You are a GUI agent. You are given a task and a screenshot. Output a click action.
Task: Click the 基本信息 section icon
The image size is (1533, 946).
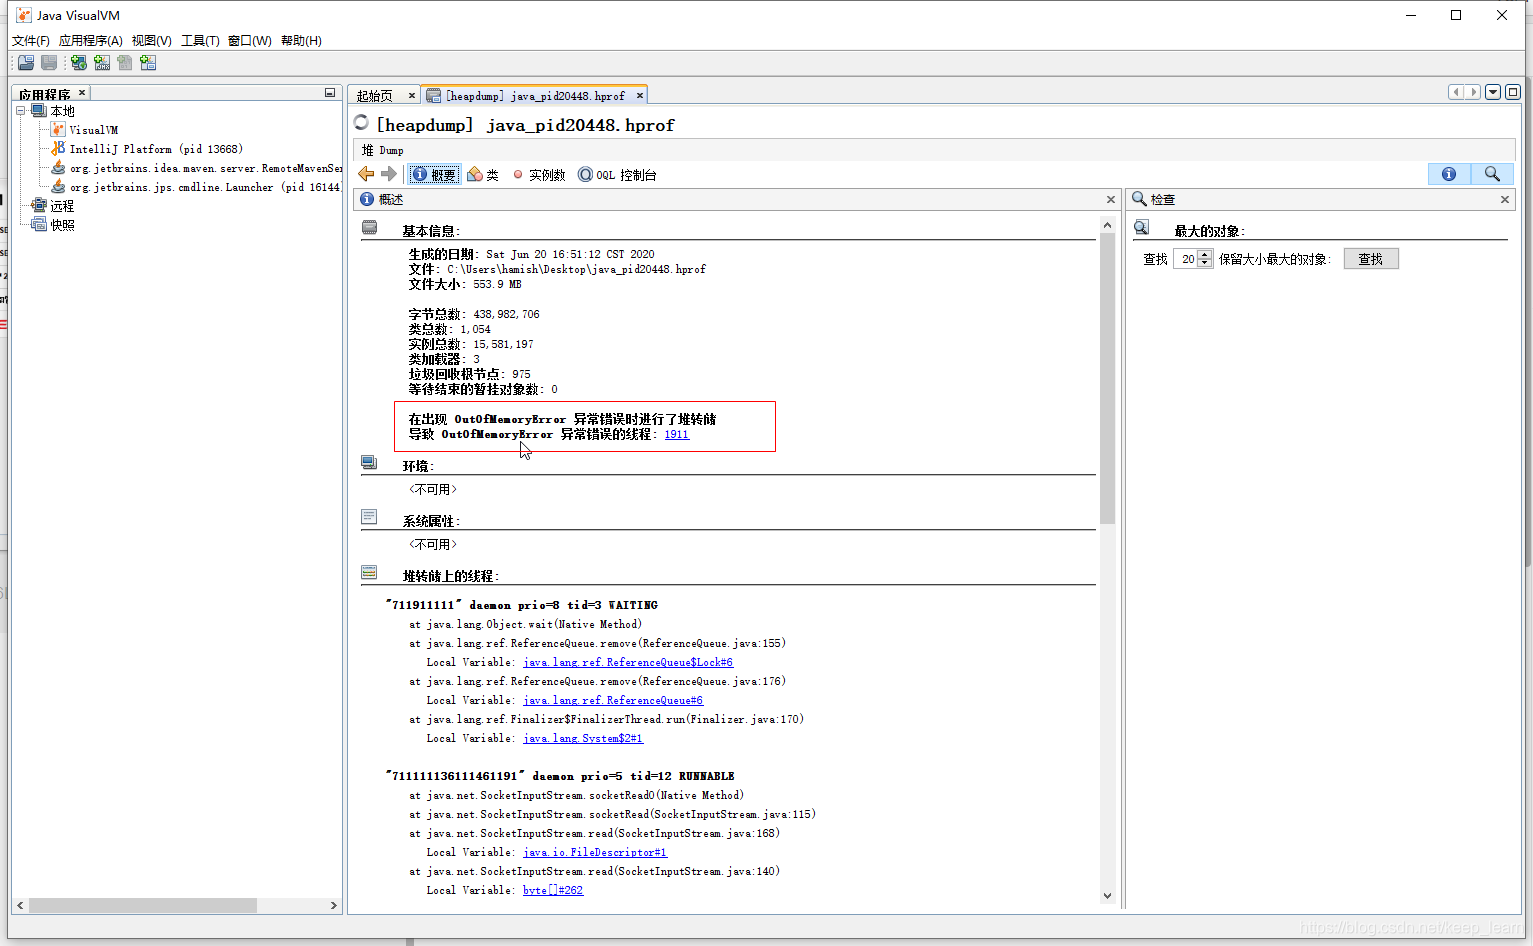pyautogui.click(x=370, y=228)
